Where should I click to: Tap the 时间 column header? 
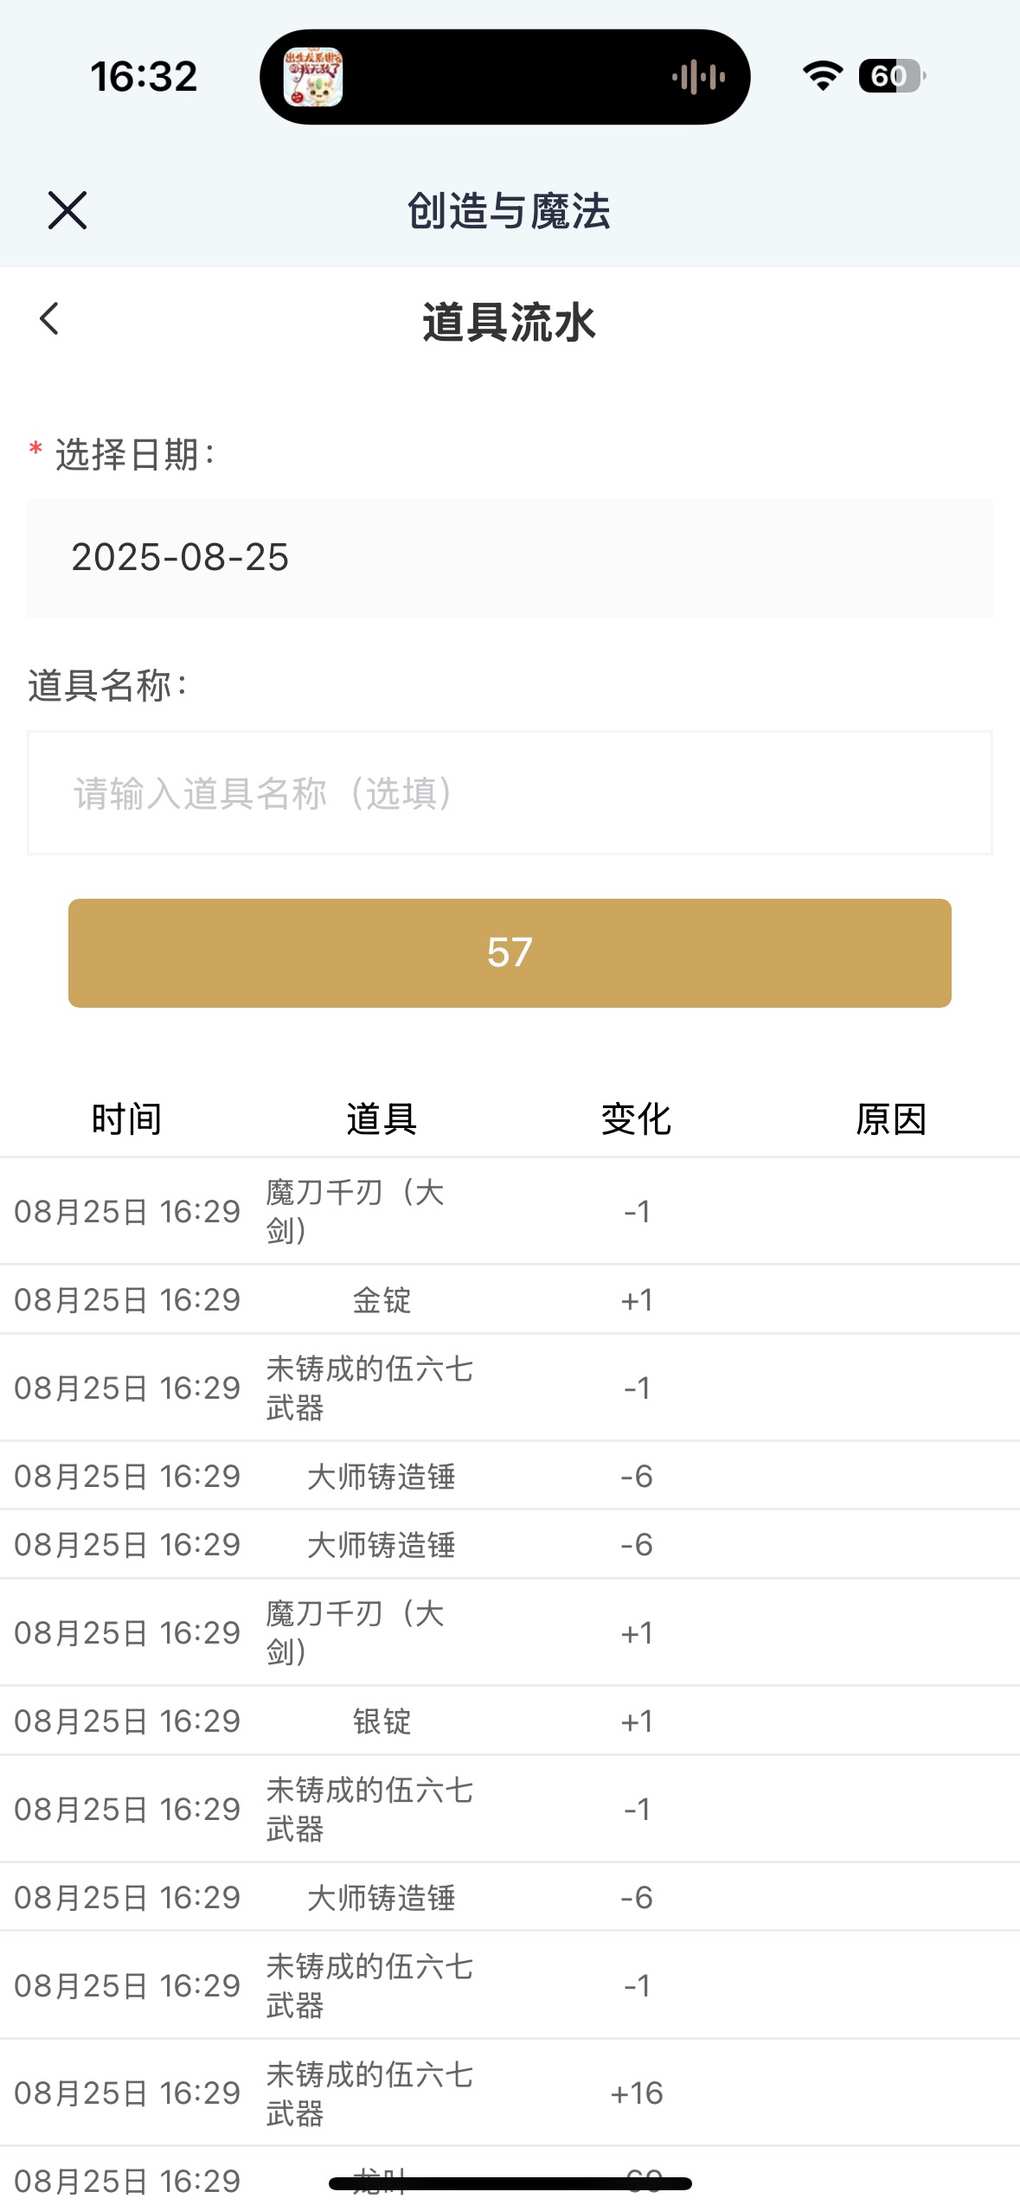pos(127,1119)
